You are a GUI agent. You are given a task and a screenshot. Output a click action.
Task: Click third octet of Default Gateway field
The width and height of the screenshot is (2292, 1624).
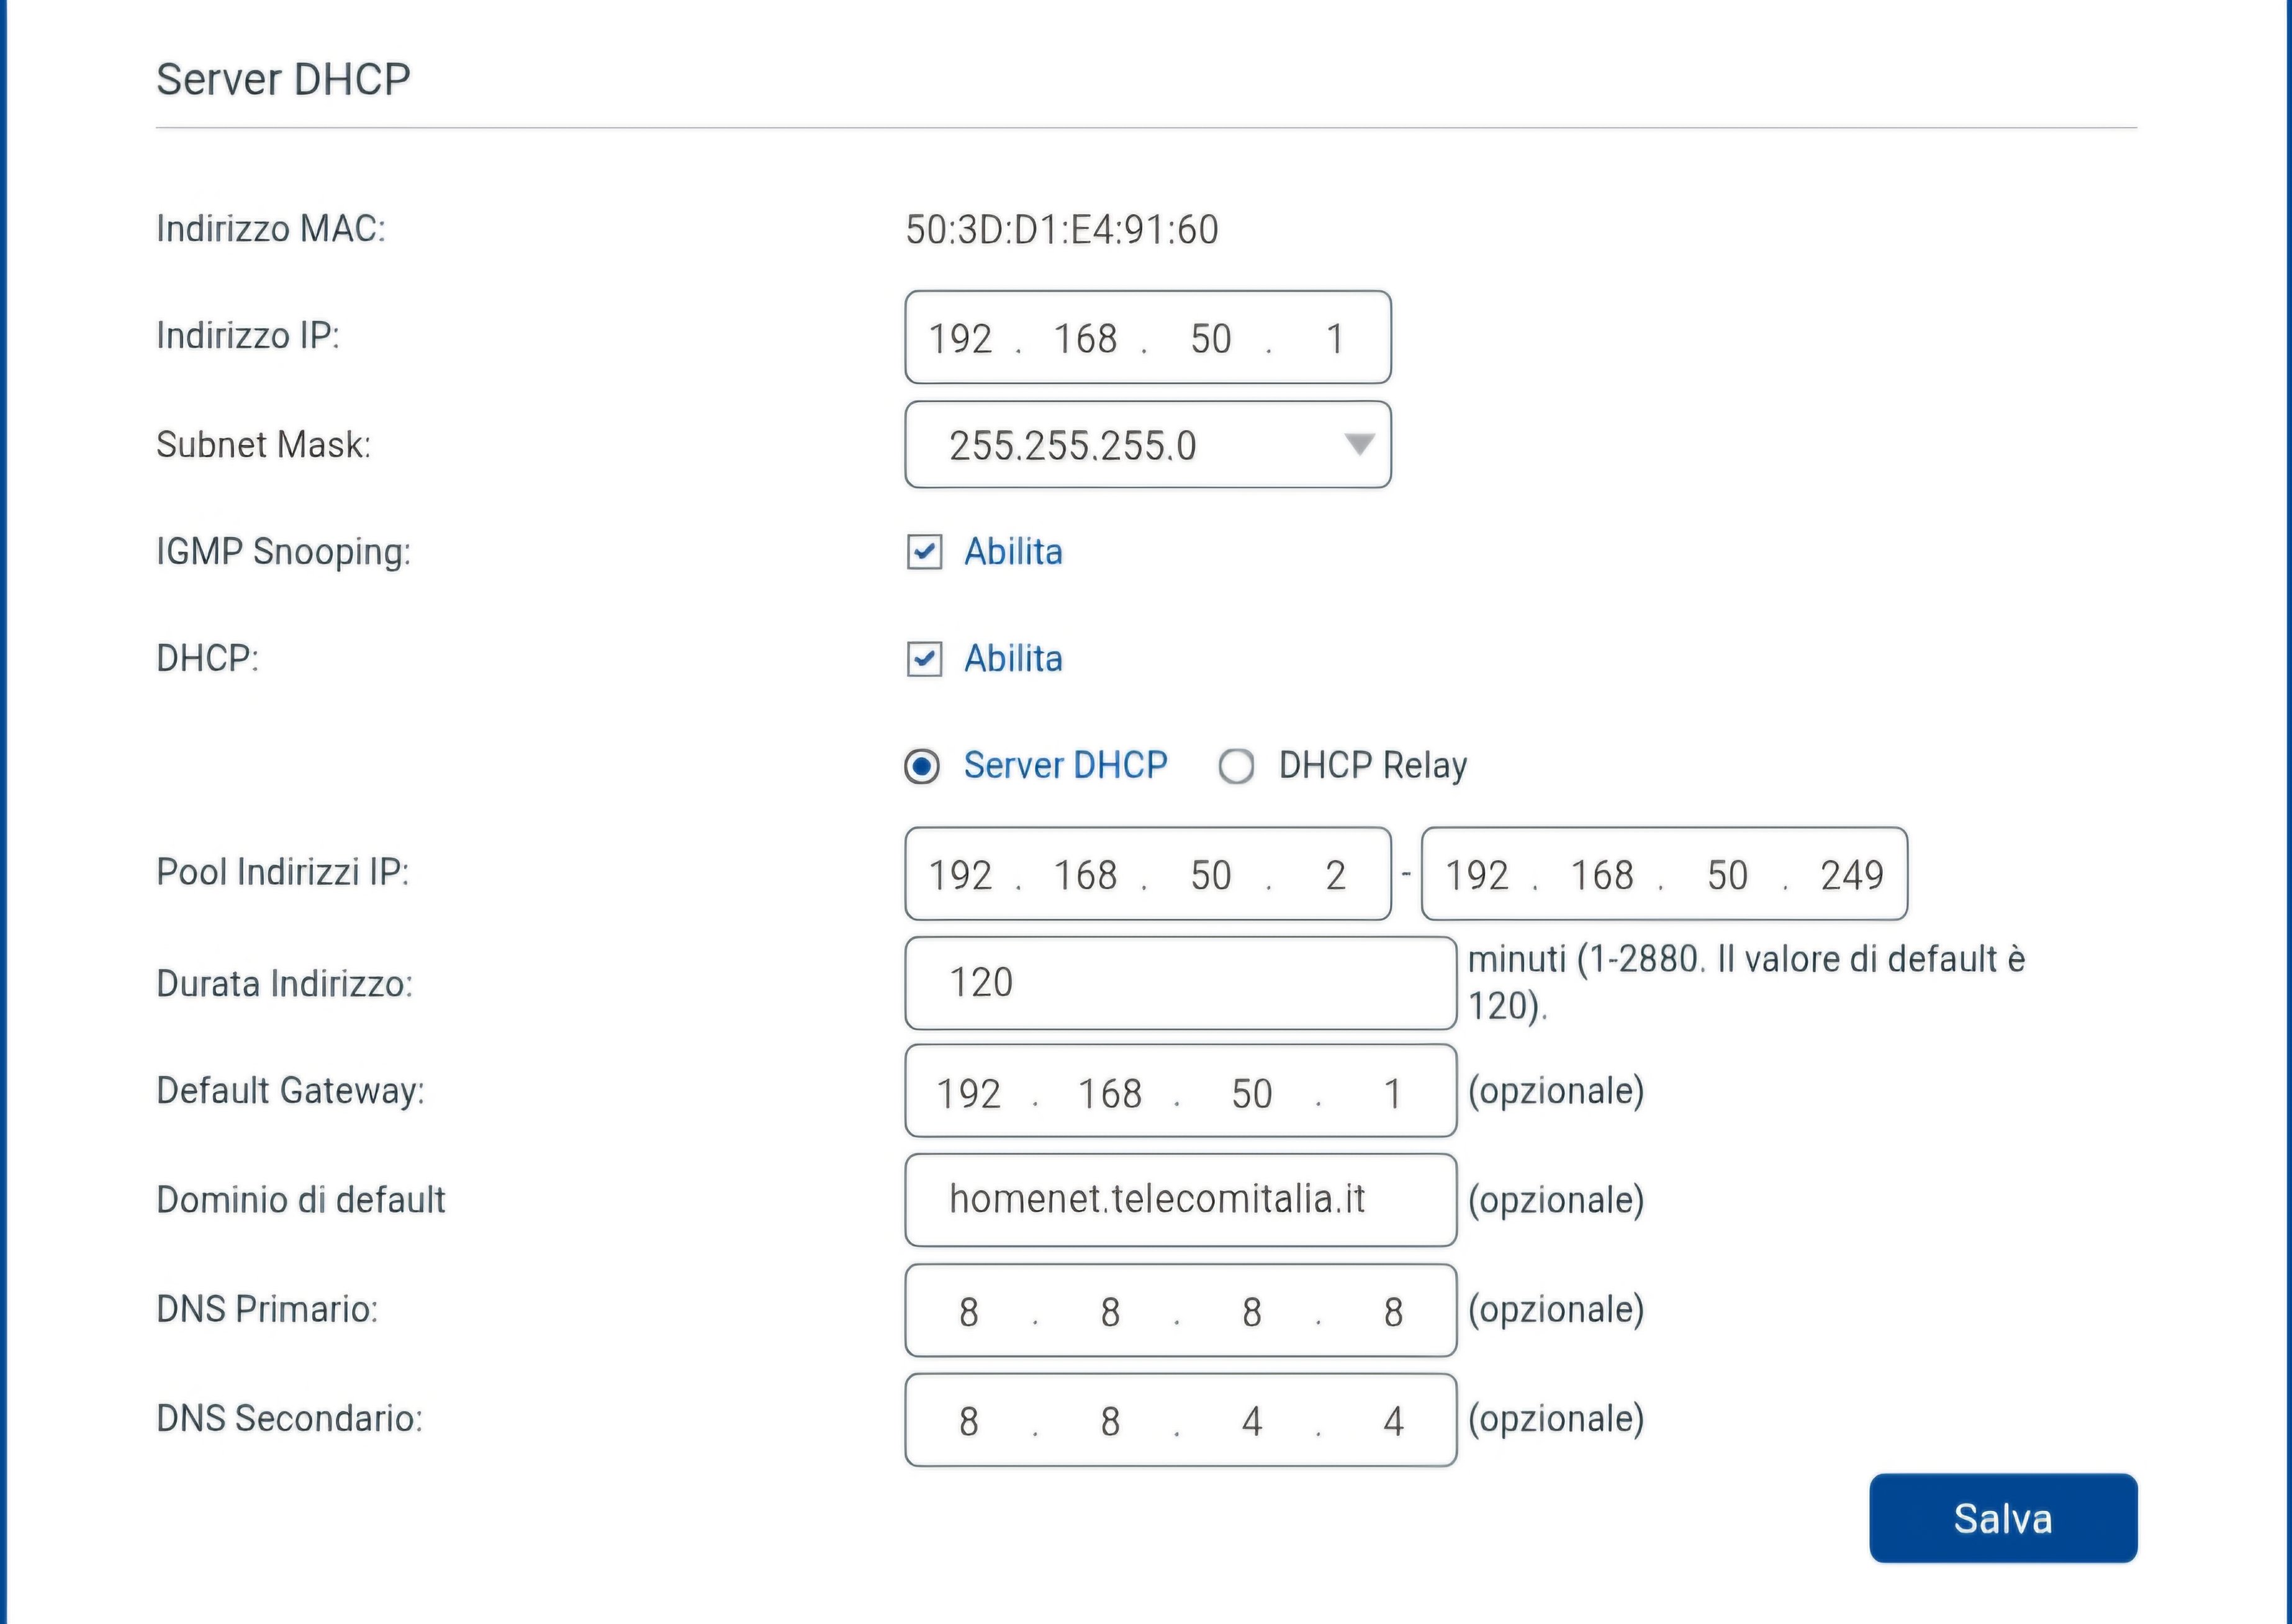(x=1252, y=1093)
